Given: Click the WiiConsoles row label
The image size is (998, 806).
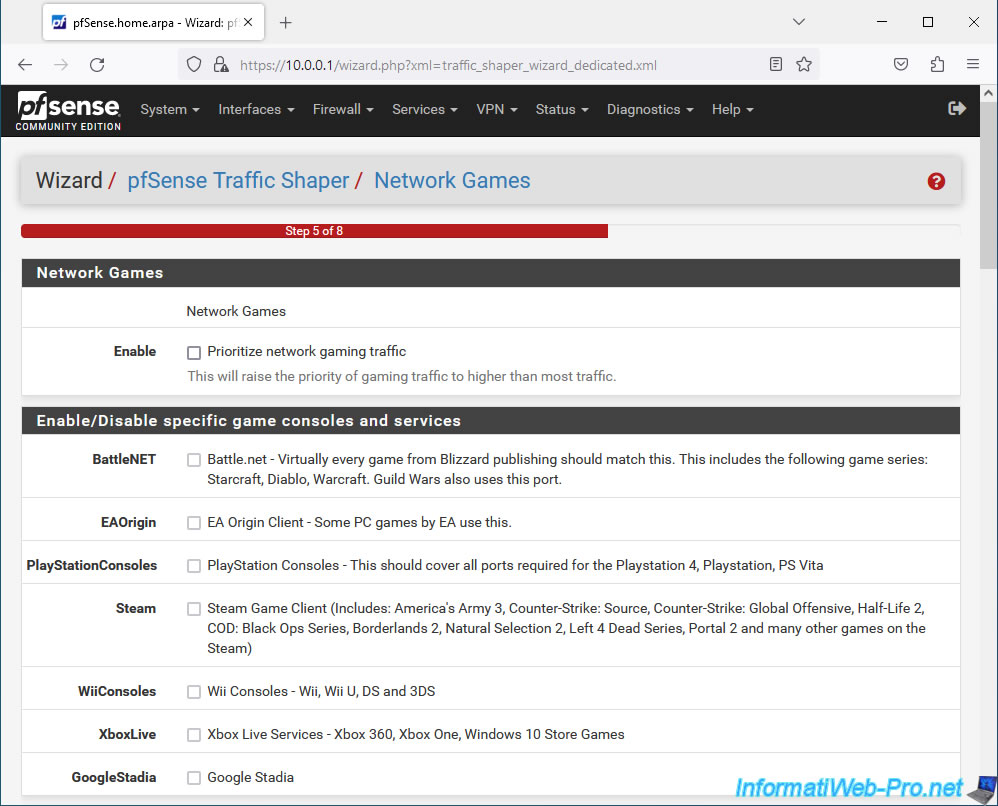Looking at the screenshot, I should pyautogui.click(x=117, y=691).
